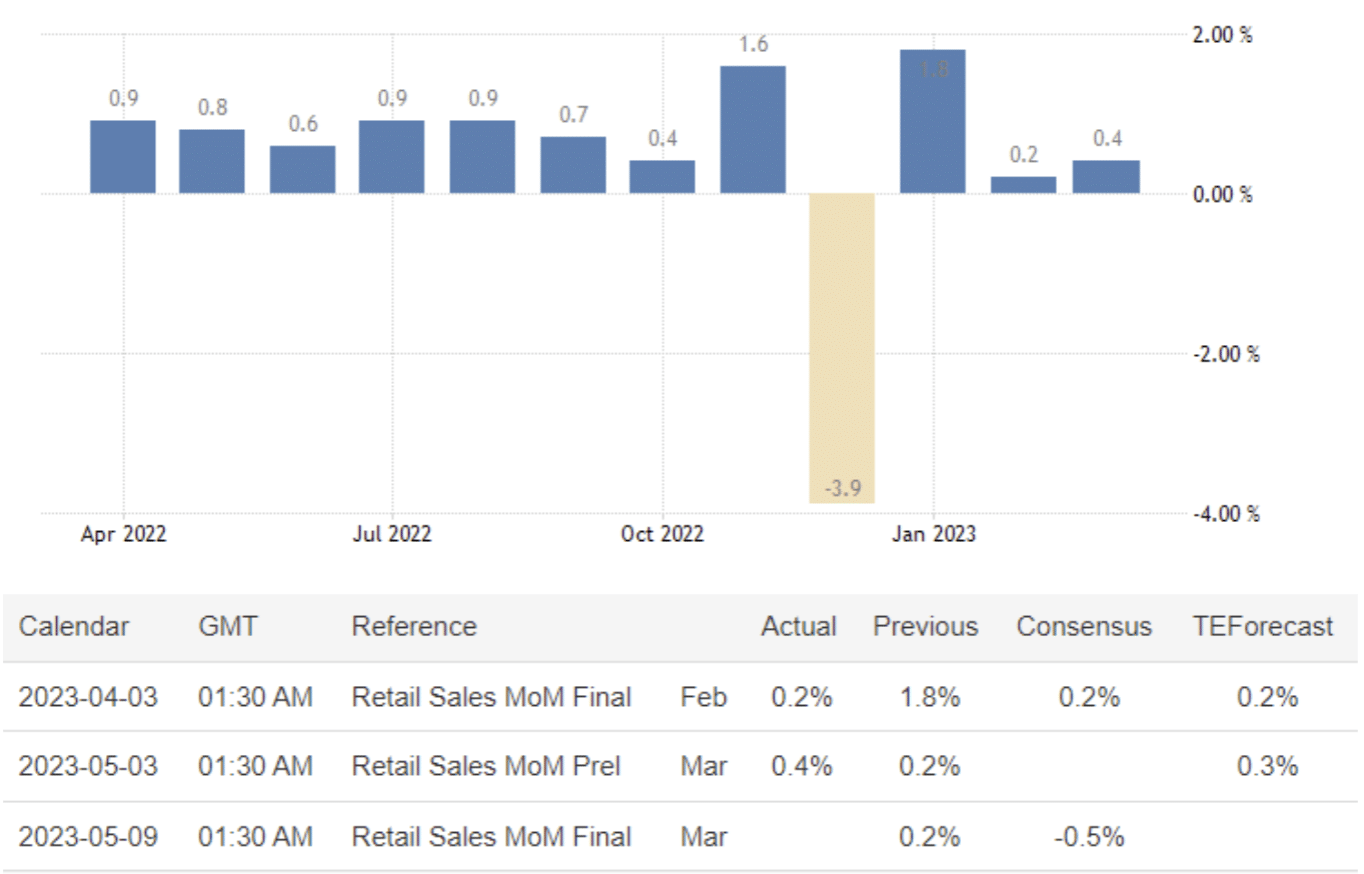This screenshot has height=874, width=1364.
Task: Click the Jan 2023 axis label
Action: click(933, 535)
